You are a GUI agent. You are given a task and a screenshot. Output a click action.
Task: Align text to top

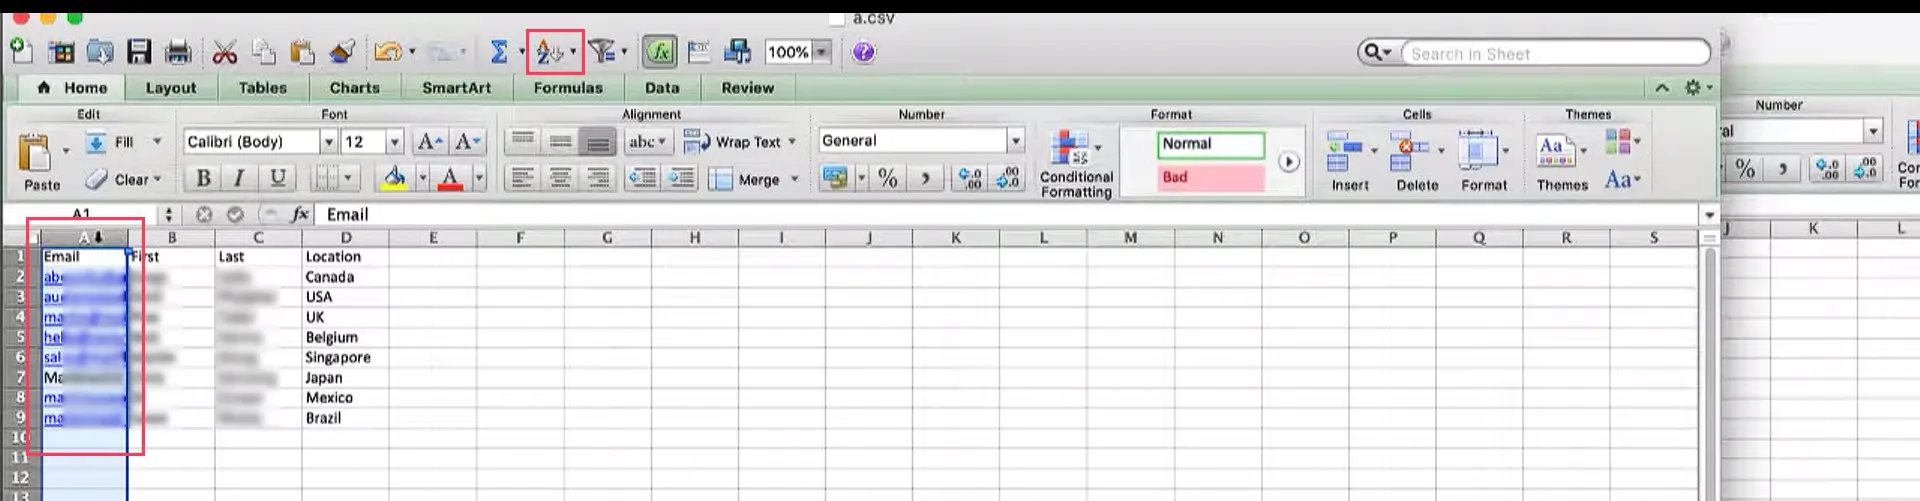[x=523, y=142]
